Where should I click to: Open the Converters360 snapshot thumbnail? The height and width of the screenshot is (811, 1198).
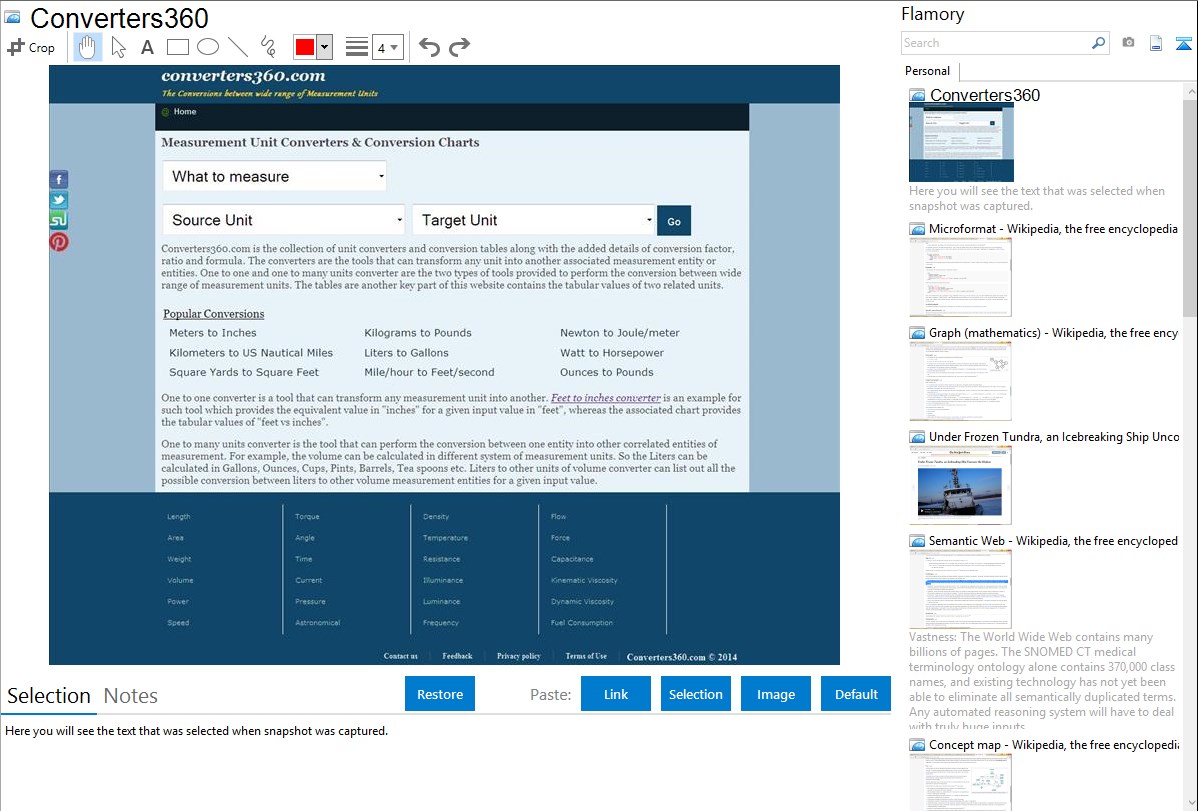coord(961,143)
